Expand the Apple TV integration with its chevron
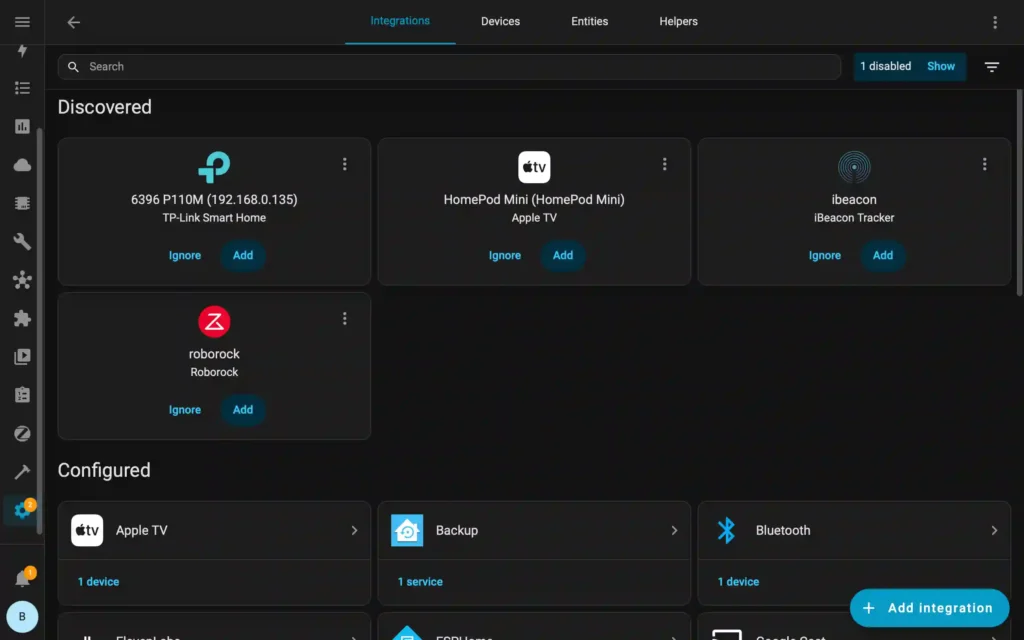 [357, 531]
